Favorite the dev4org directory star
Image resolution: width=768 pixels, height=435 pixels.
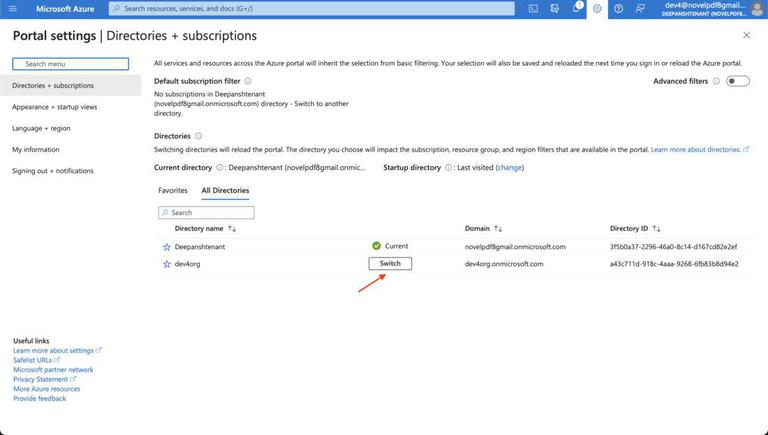[x=167, y=264]
